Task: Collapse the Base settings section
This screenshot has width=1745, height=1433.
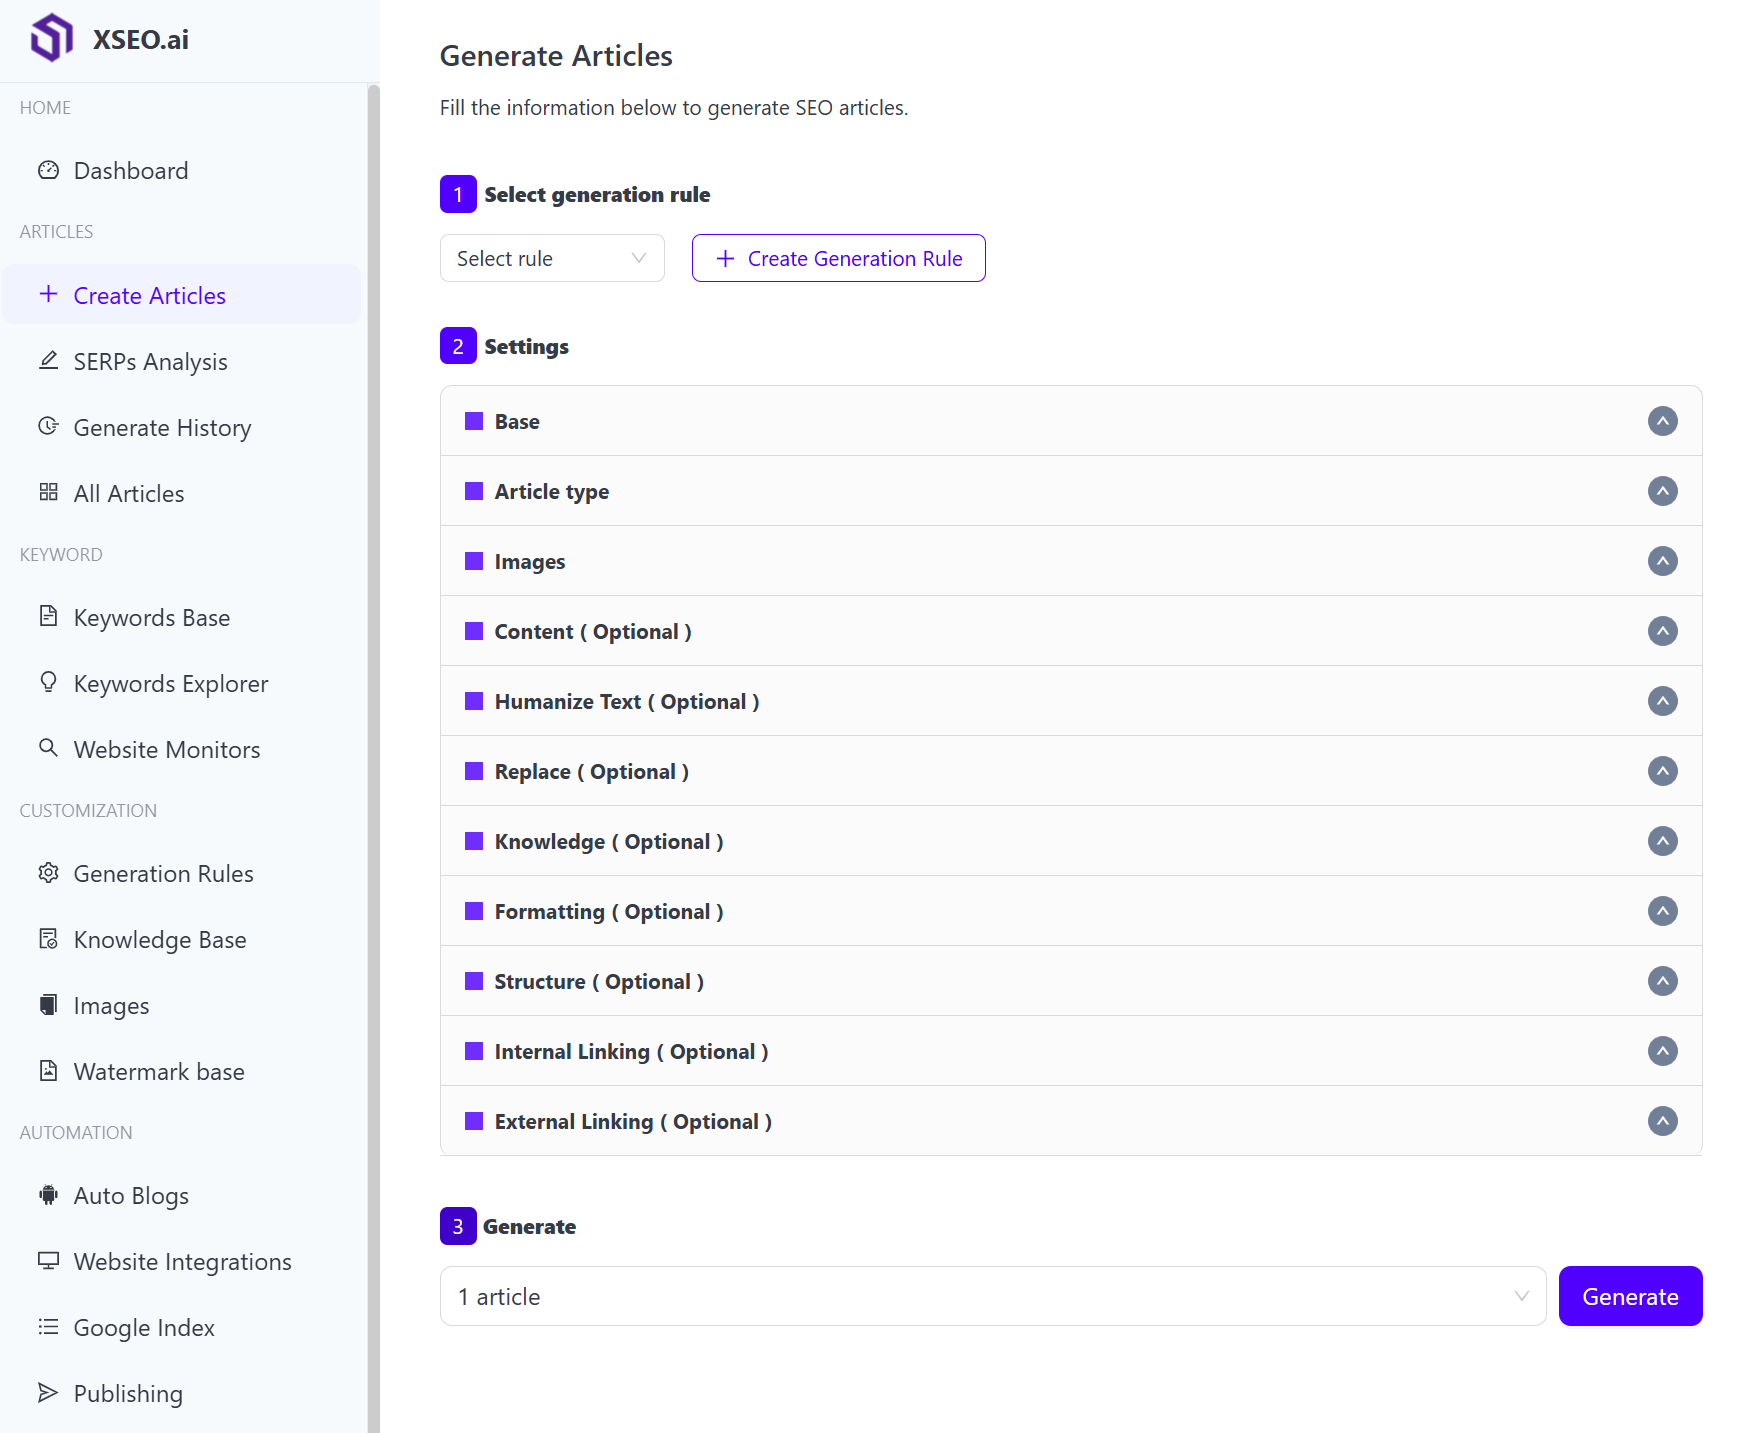Action: point(1662,421)
